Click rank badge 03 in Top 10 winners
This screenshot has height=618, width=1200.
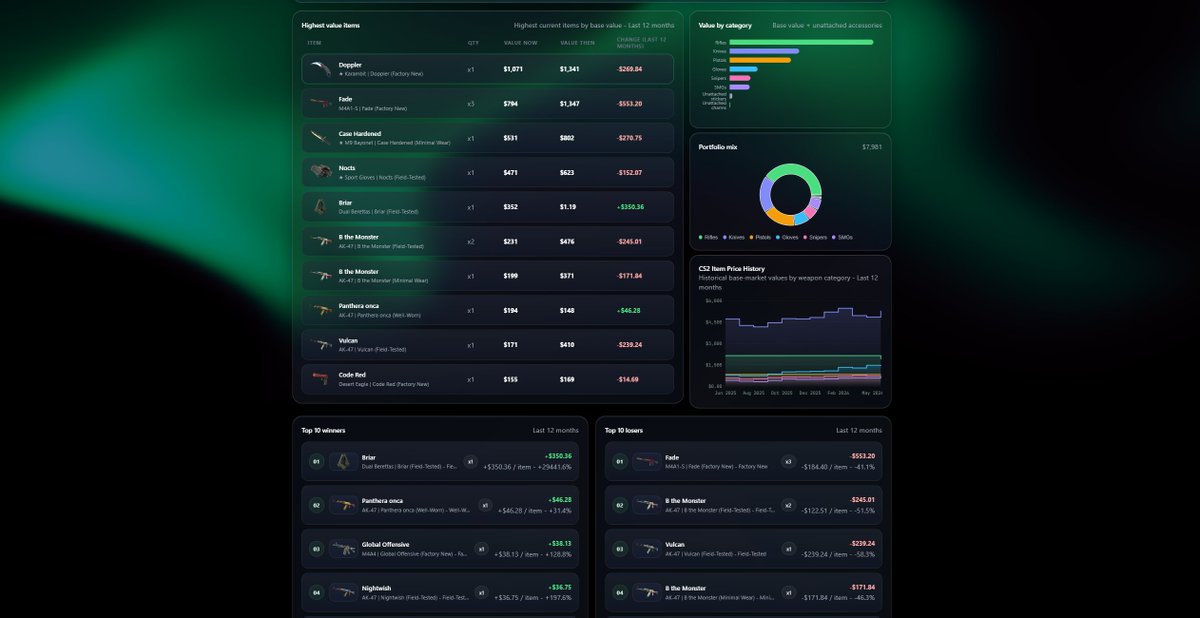[x=316, y=549]
